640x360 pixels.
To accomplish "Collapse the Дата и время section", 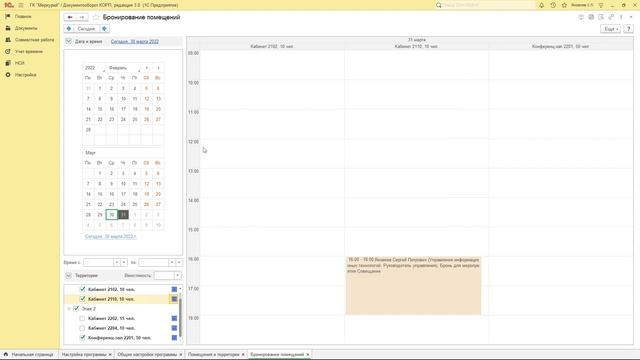I will pyautogui.click(x=69, y=41).
